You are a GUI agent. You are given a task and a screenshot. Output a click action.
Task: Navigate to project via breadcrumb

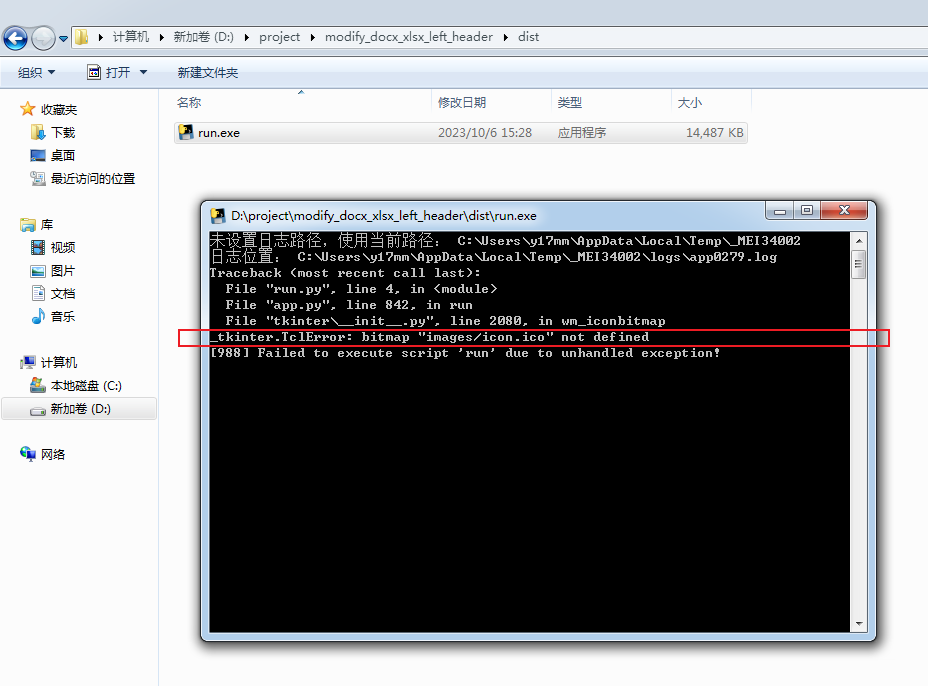tap(279, 36)
